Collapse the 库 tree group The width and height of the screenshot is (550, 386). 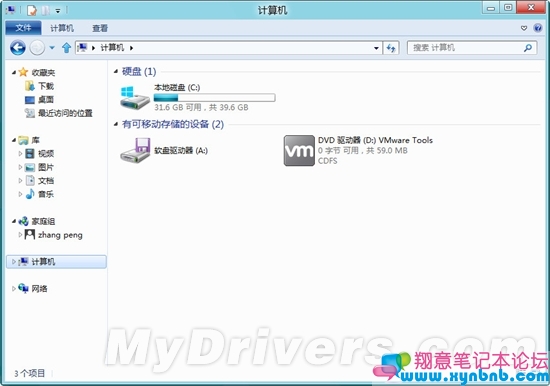[14, 140]
